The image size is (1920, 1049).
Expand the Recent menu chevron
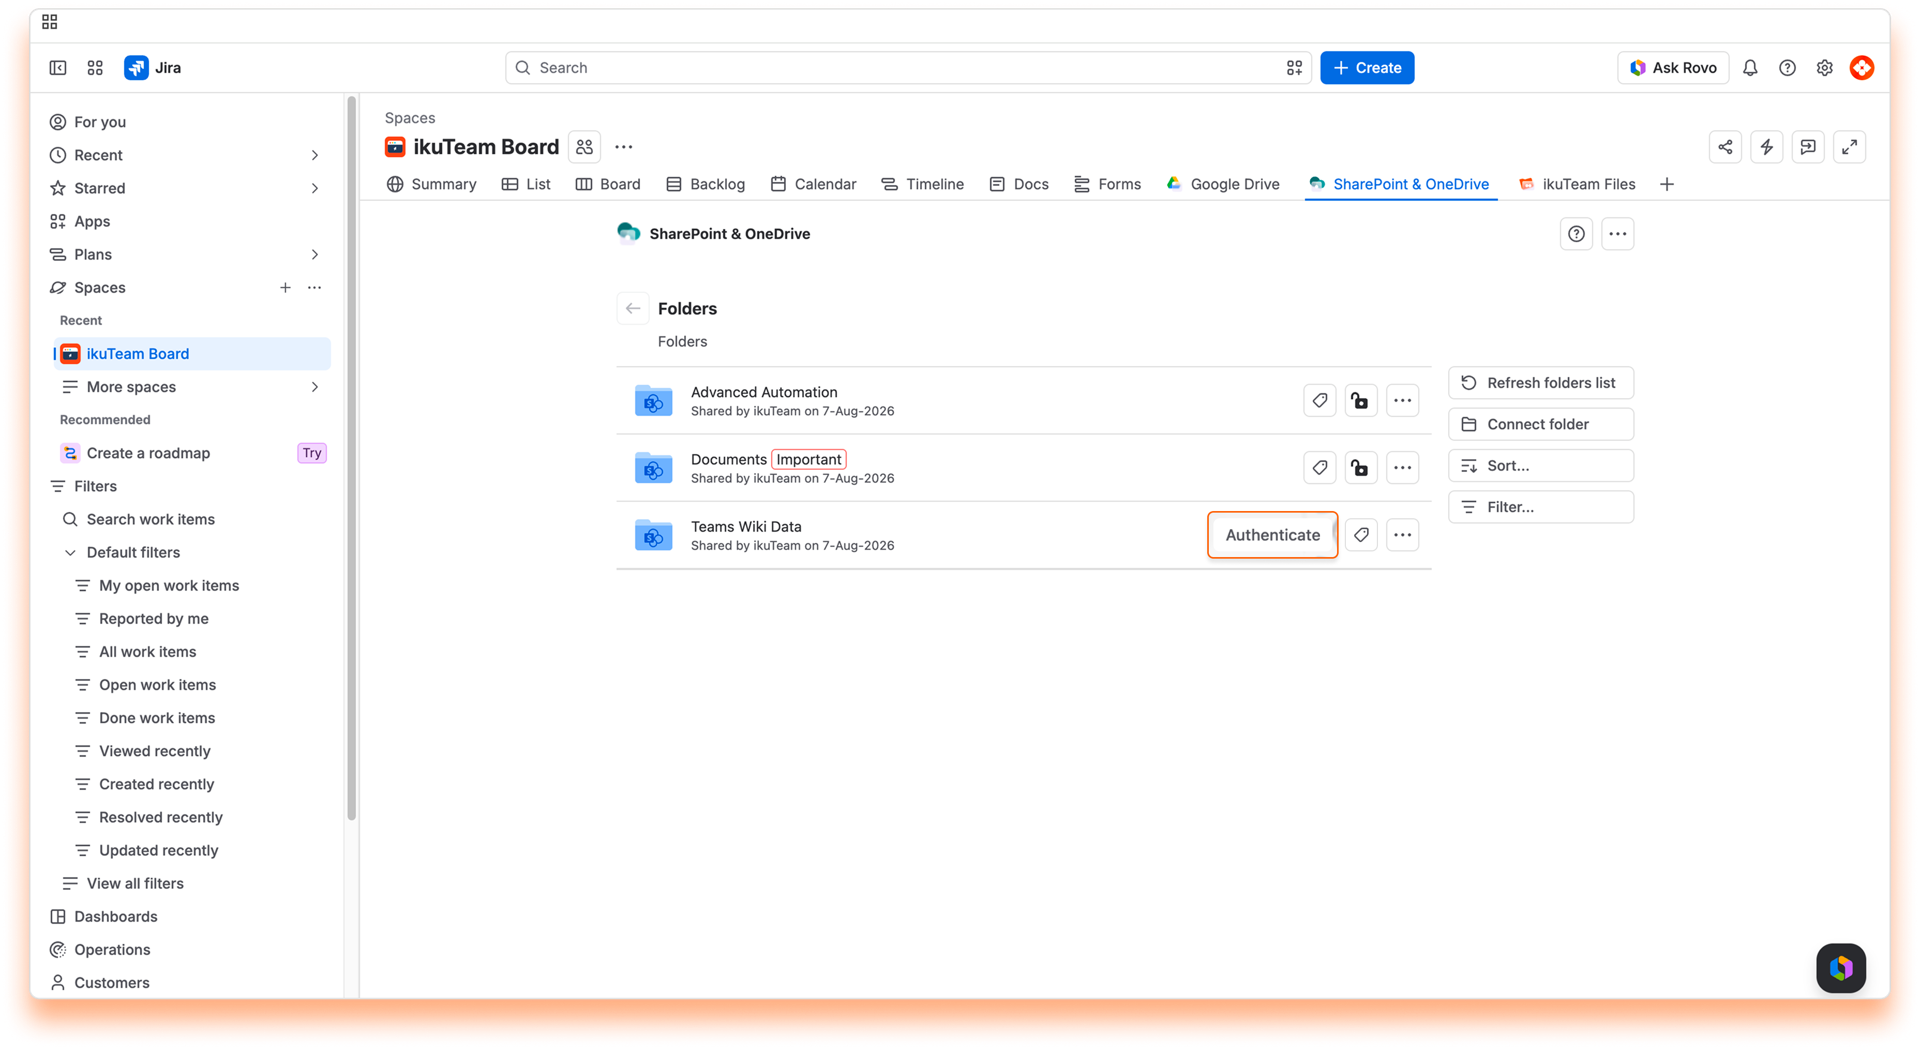click(x=314, y=155)
